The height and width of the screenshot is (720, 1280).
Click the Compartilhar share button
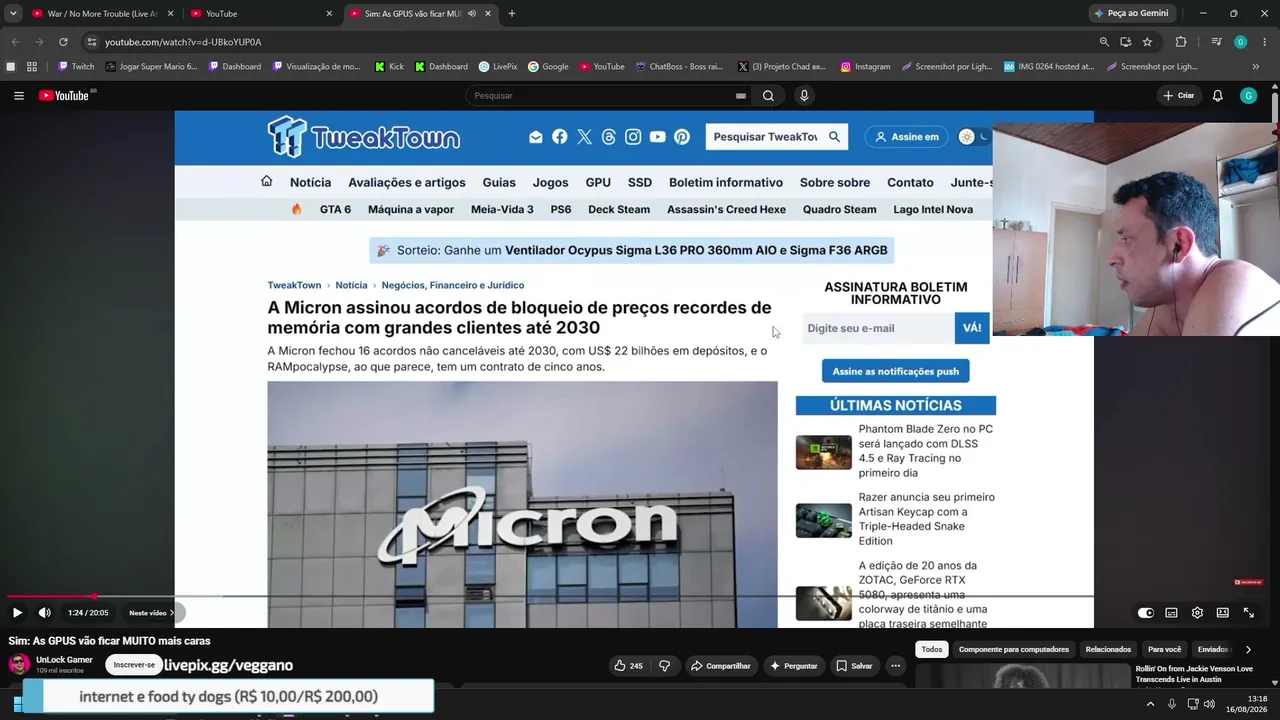click(721, 666)
